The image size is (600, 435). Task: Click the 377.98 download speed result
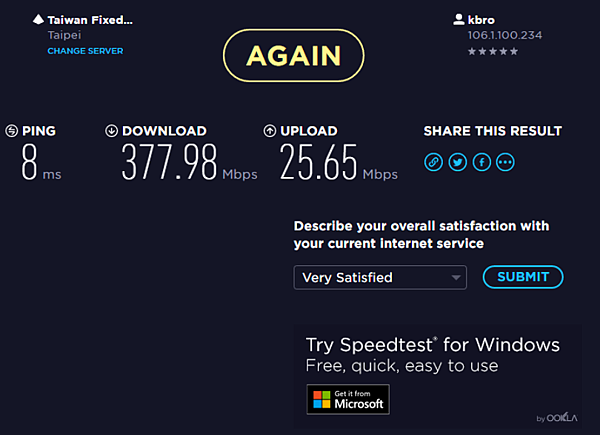point(170,161)
